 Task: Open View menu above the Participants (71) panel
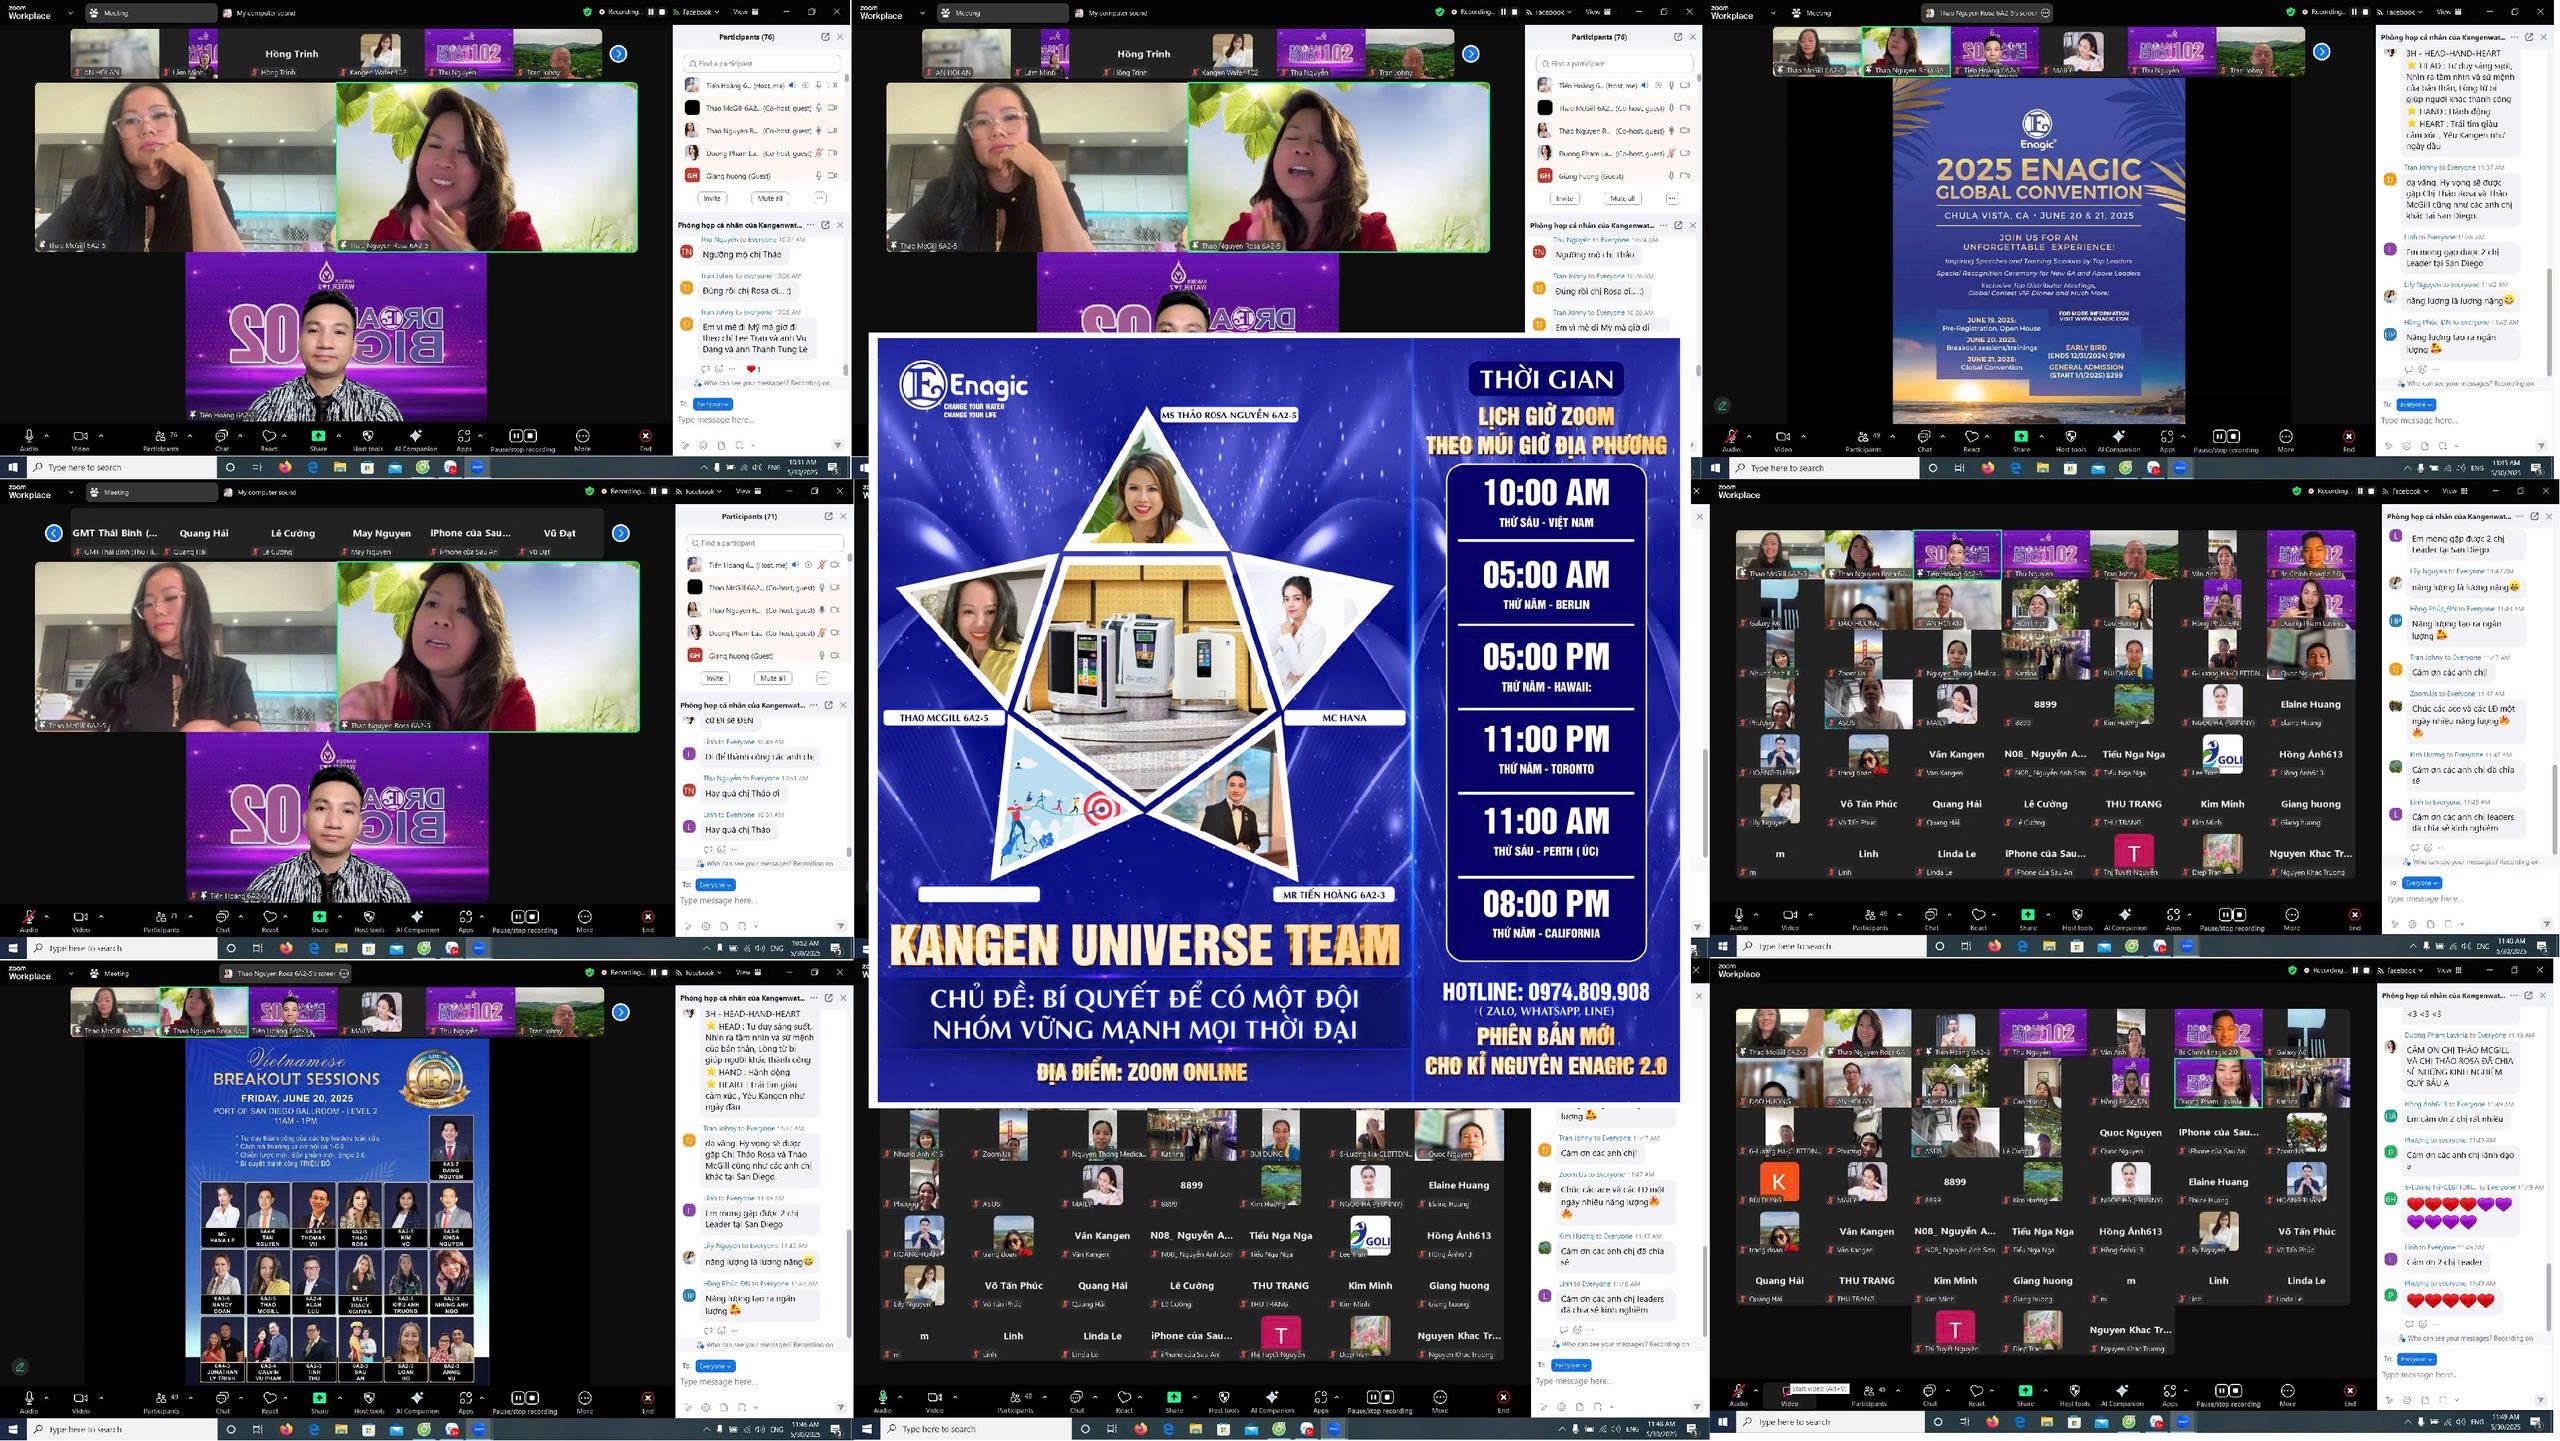pyautogui.click(x=746, y=491)
